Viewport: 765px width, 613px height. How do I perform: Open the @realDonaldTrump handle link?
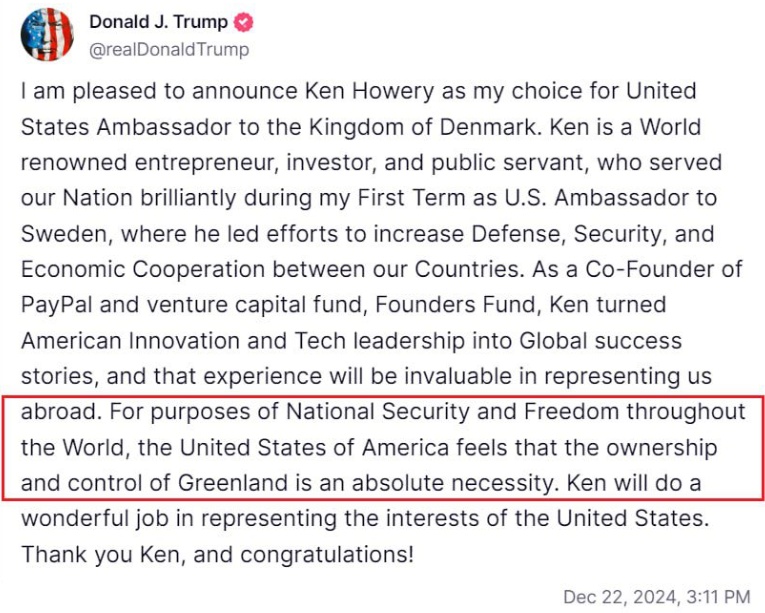[x=169, y=49]
